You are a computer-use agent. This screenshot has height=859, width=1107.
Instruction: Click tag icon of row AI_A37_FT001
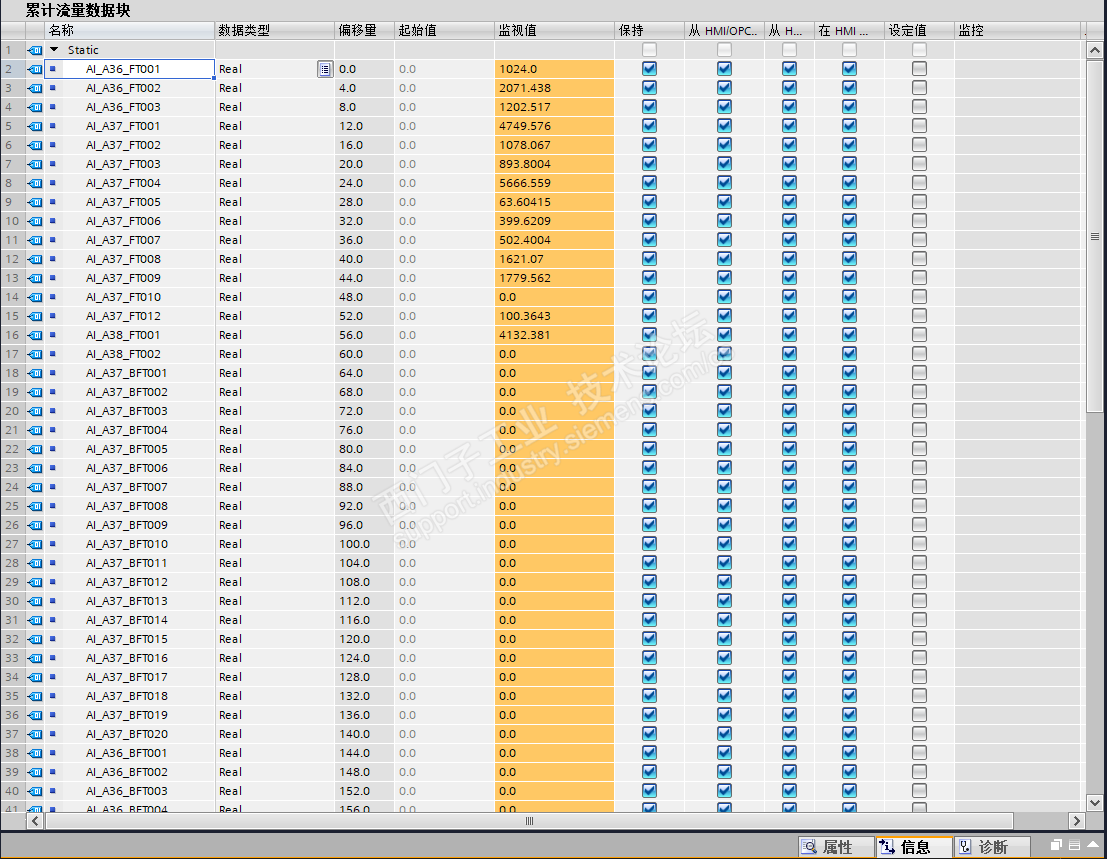tap(35, 126)
